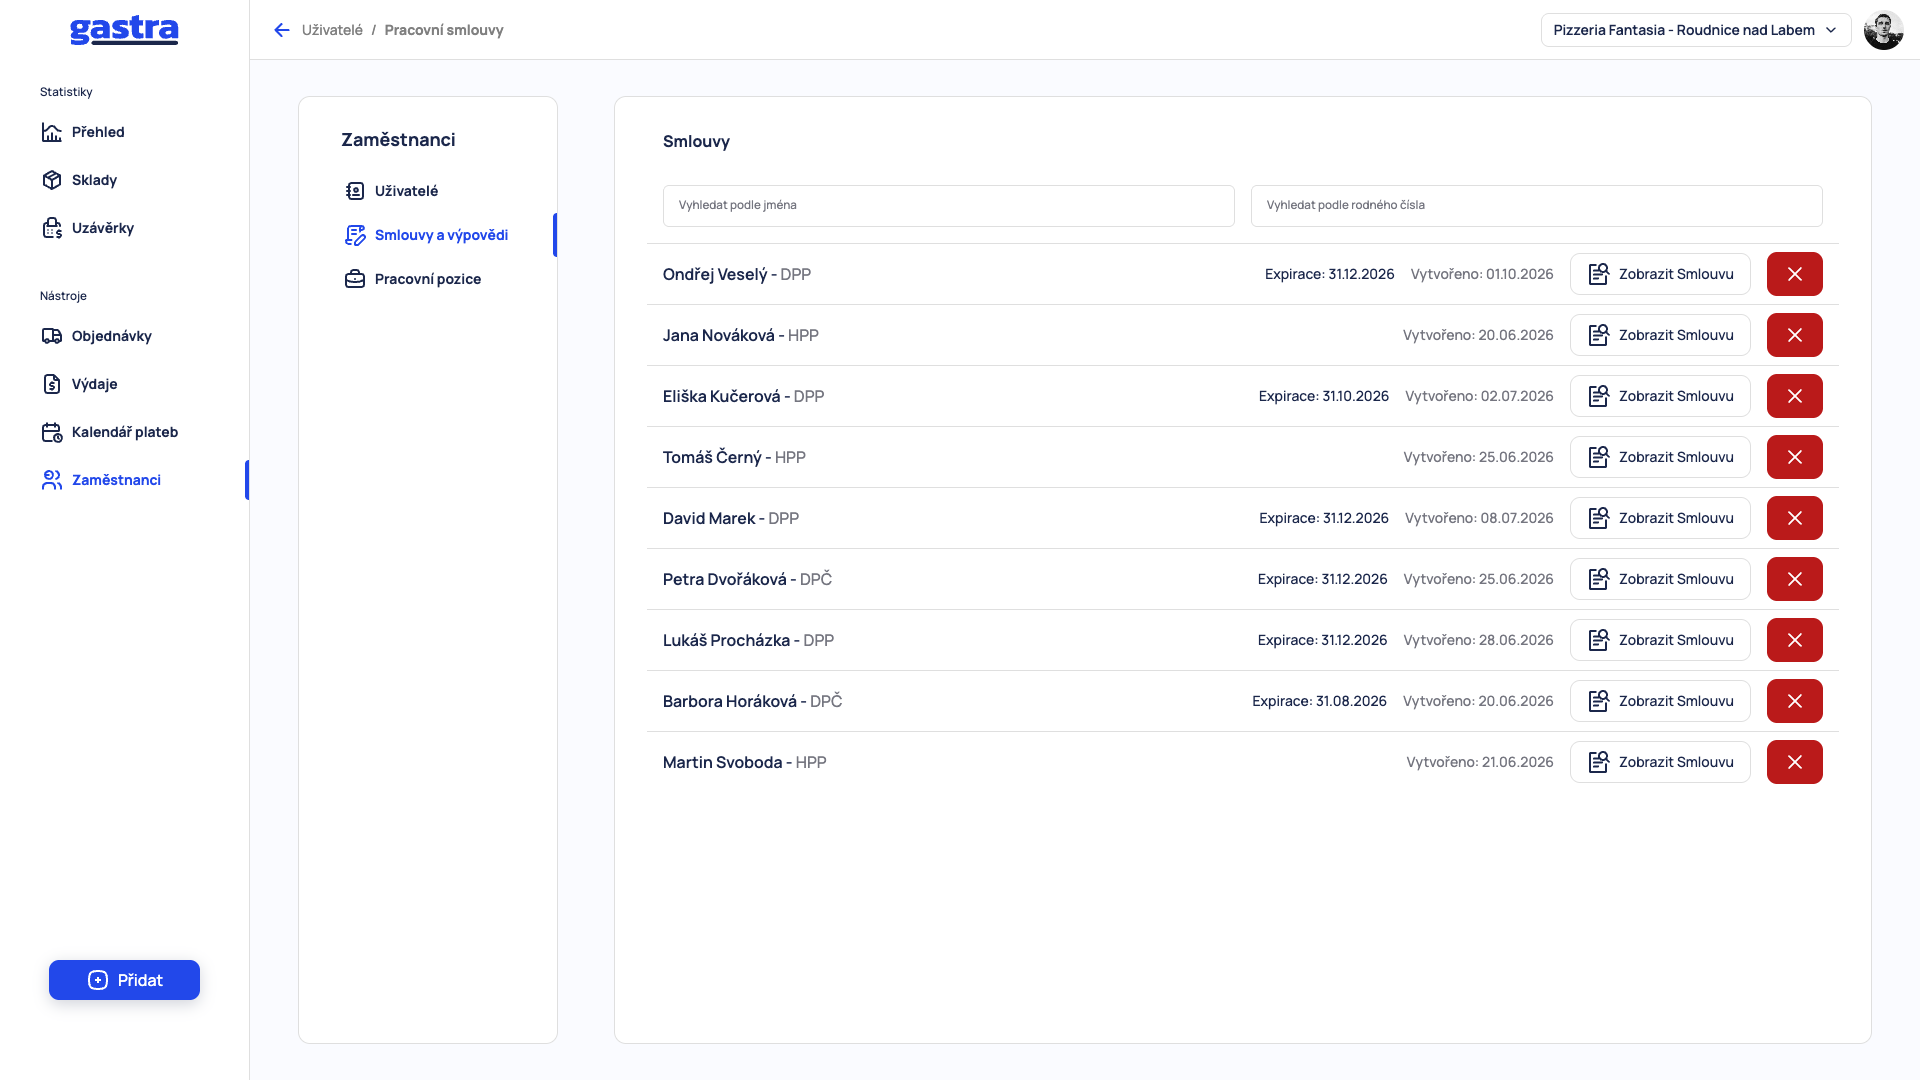Open the user profile avatar
Image resolution: width=1920 pixels, height=1080 pixels.
(1883, 30)
